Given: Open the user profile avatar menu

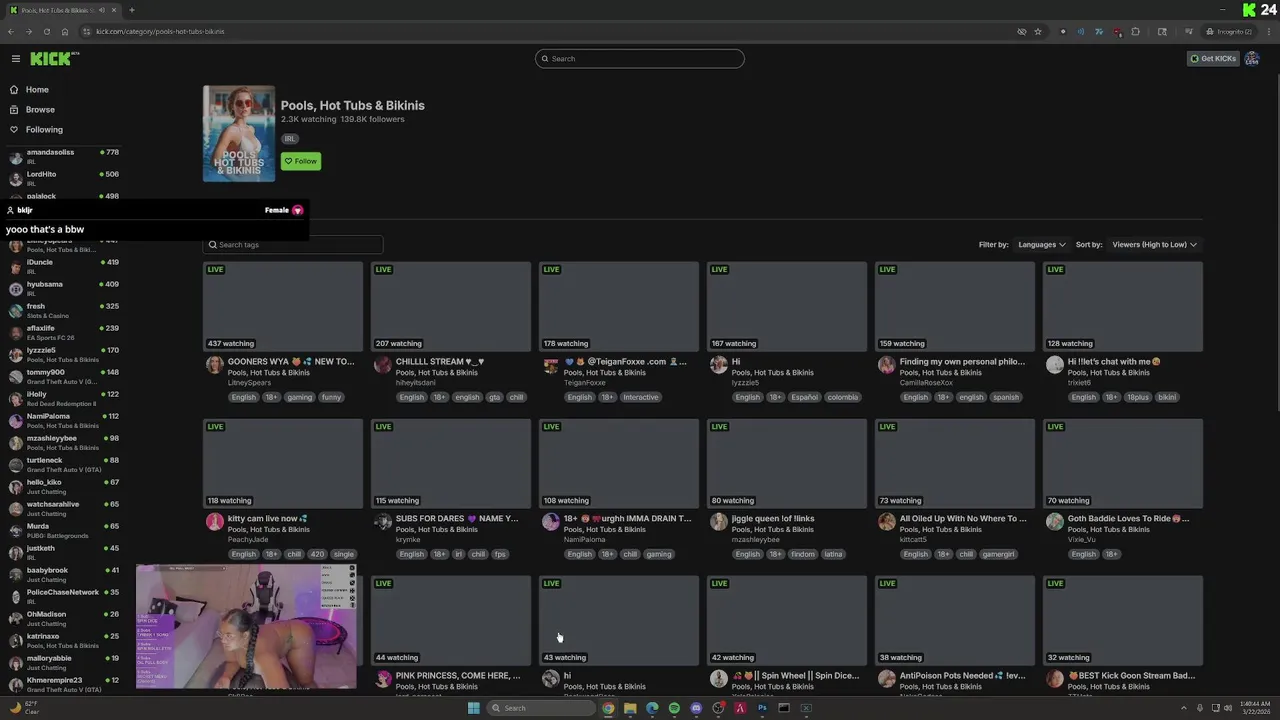Looking at the screenshot, I should click(1252, 59).
